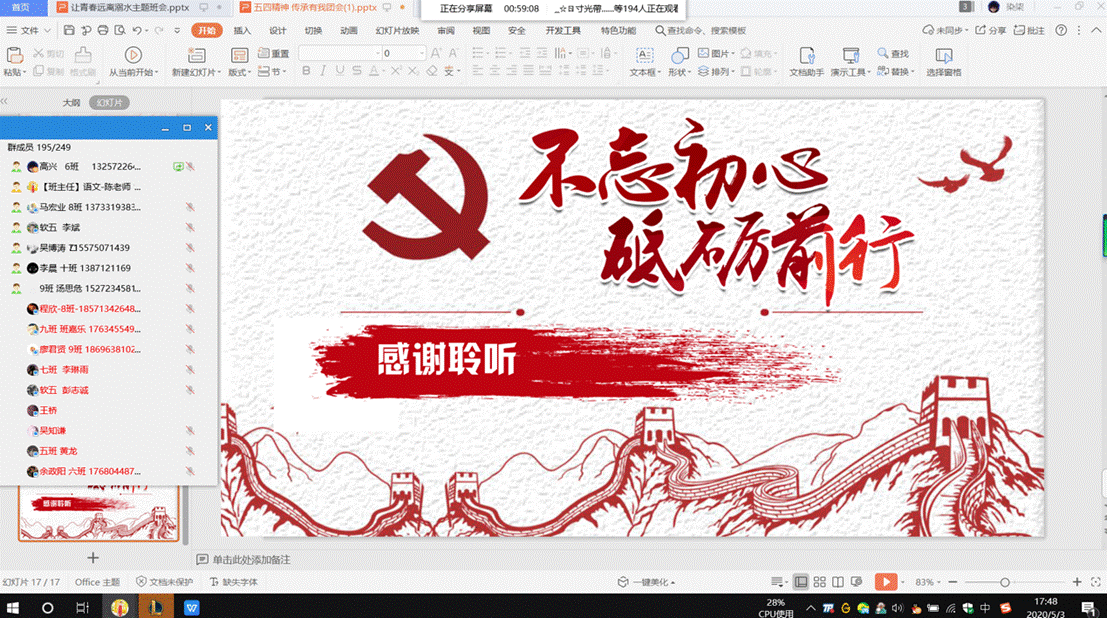The width and height of the screenshot is (1107, 618).
Task: Toggle Normal view button in status bar
Action: pyautogui.click(x=801, y=582)
